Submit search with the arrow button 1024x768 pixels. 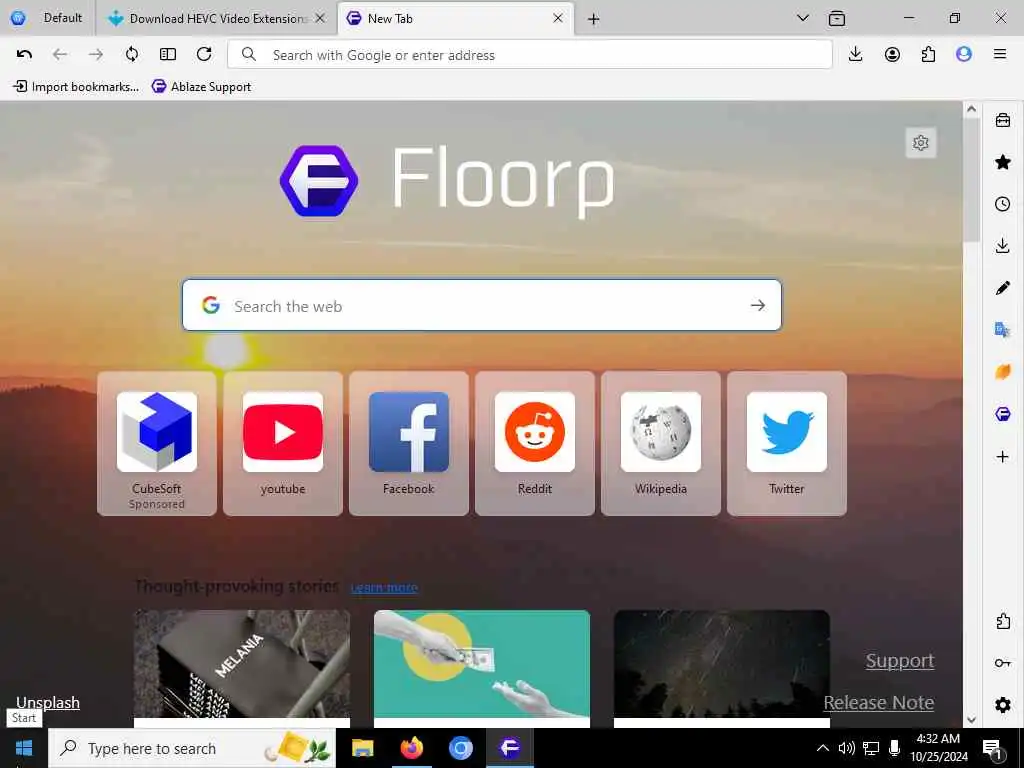(x=758, y=305)
